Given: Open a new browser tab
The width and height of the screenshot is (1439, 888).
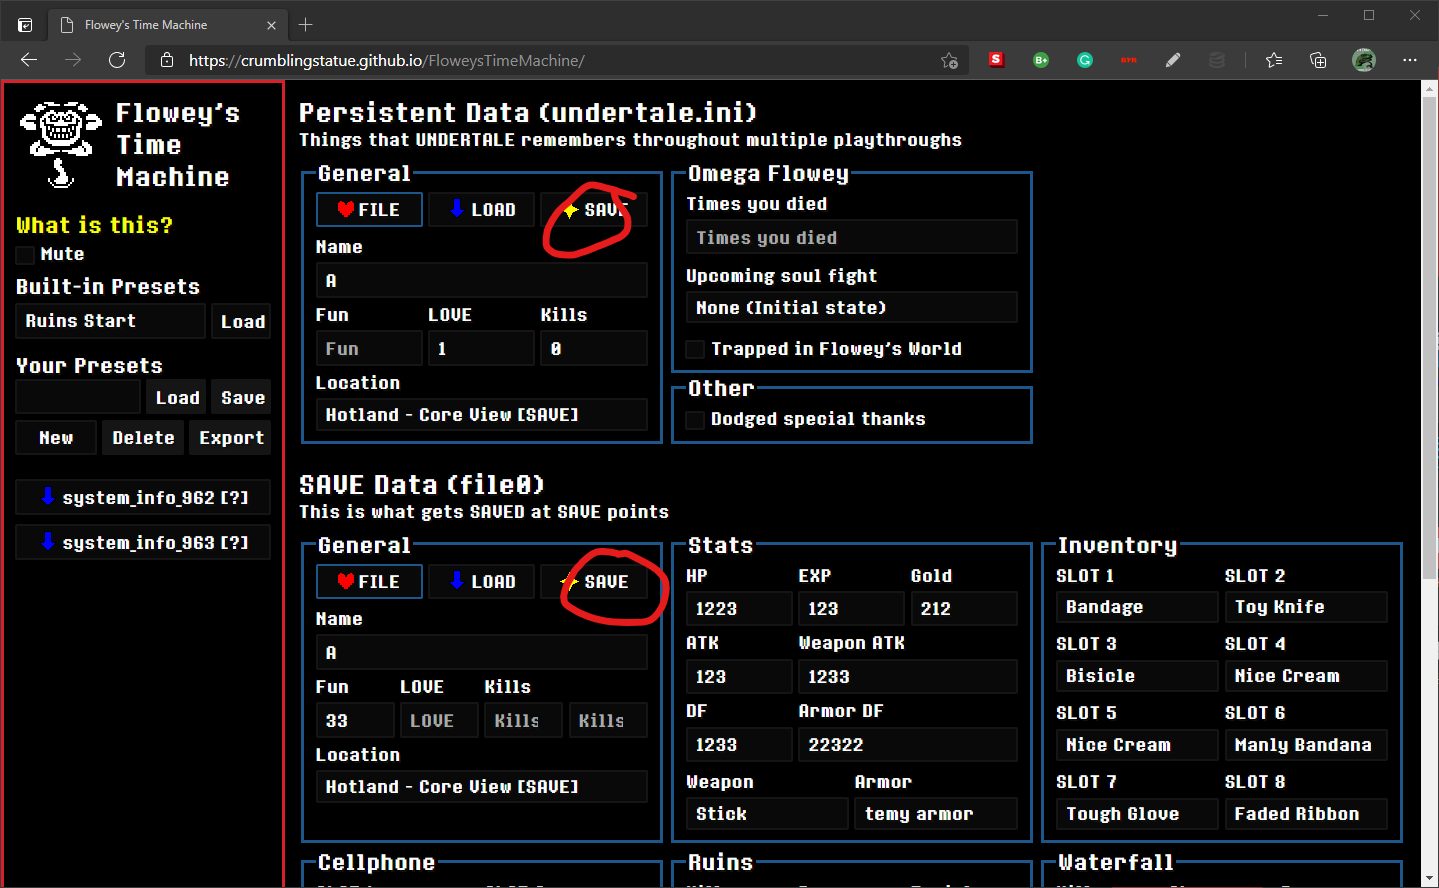Looking at the screenshot, I should click(x=306, y=24).
